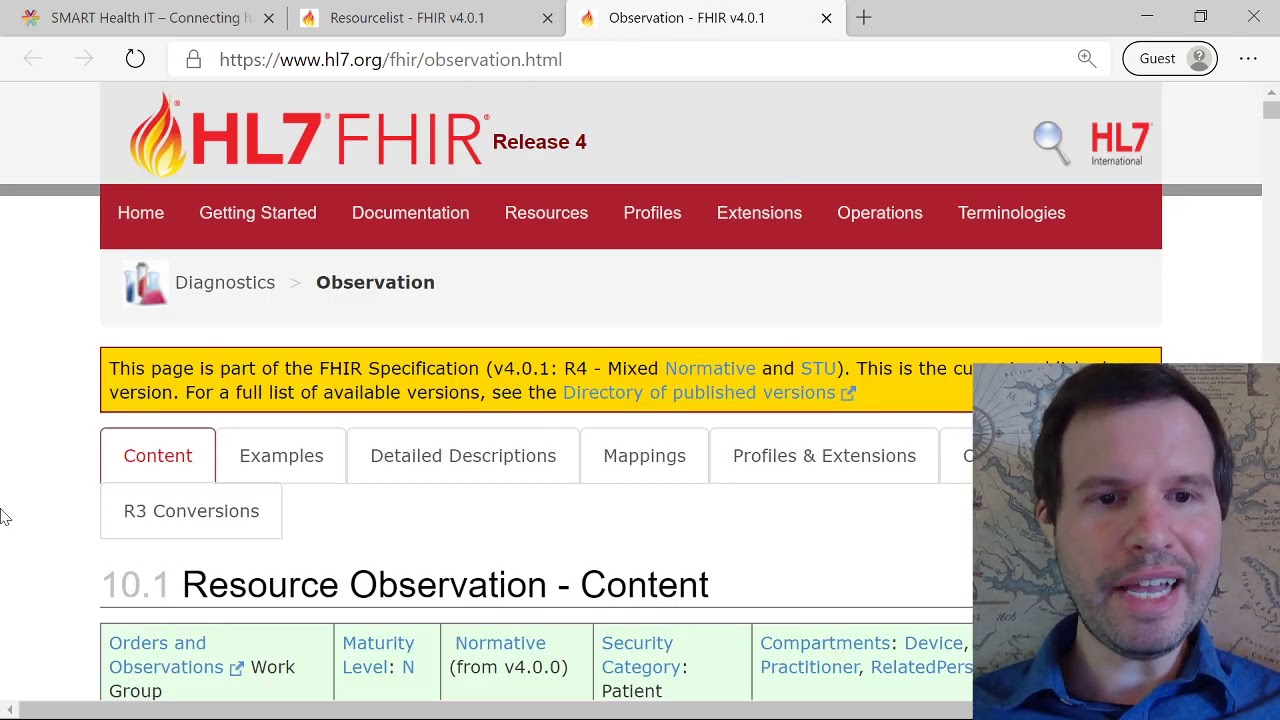Open Directory of published versions link
The image size is (1280, 720).
[x=699, y=393]
